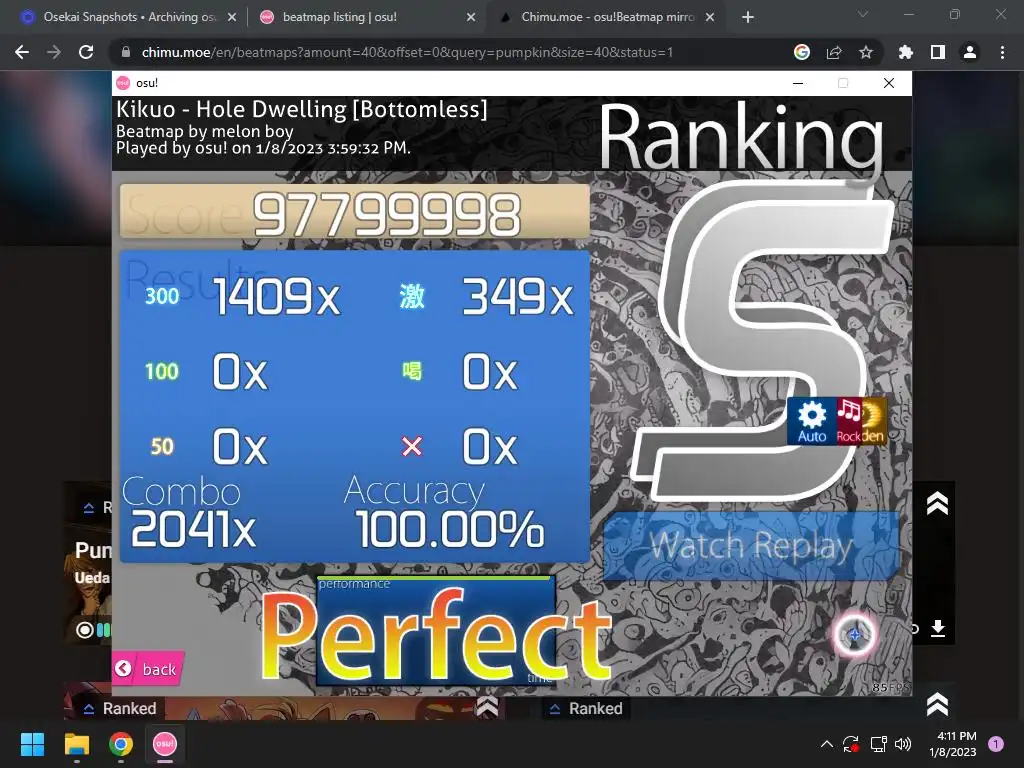The image size is (1024, 768).
Task: Go forward in Chrome
Action: tap(54, 52)
